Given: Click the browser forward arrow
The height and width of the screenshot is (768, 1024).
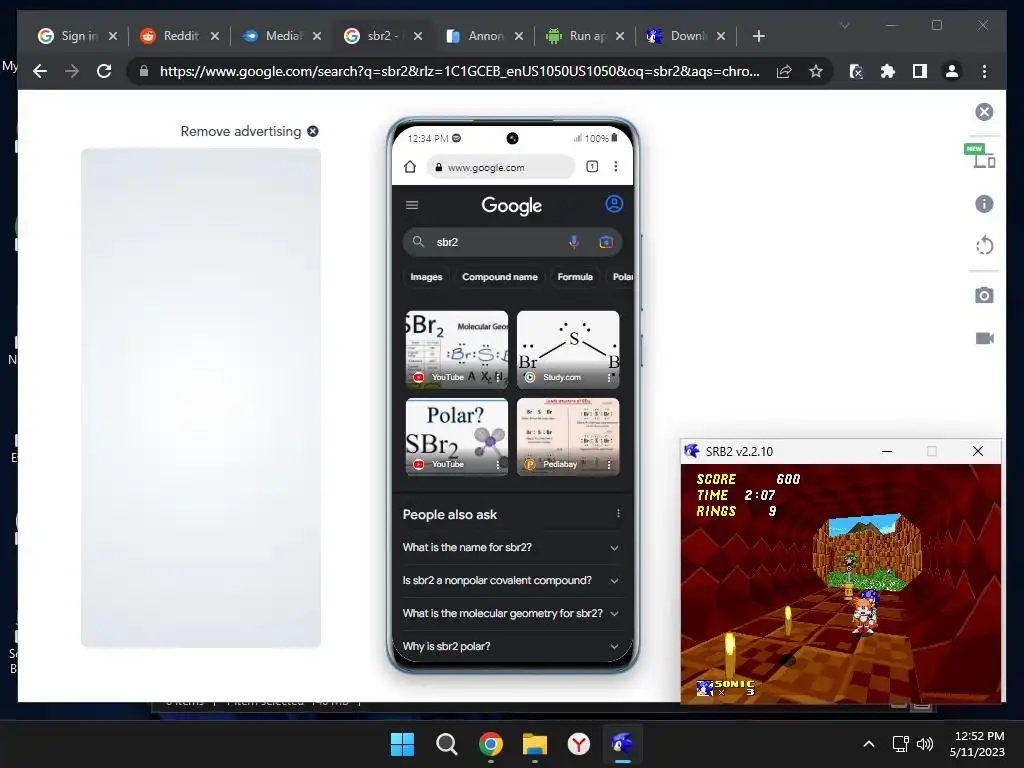Looking at the screenshot, I should click(72, 71).
